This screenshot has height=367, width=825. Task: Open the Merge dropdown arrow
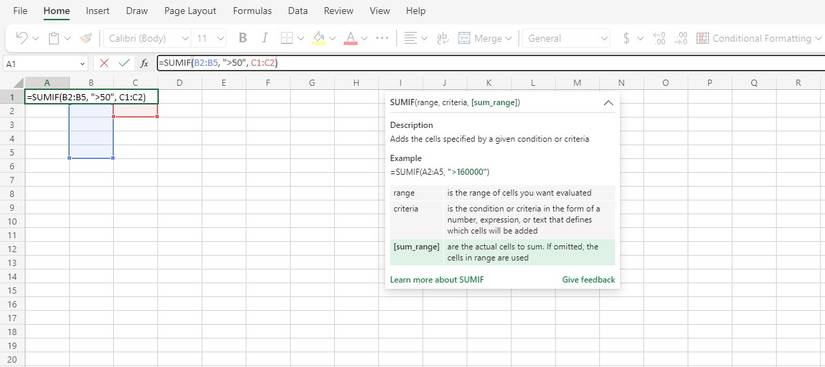click(x=508, y=38)
